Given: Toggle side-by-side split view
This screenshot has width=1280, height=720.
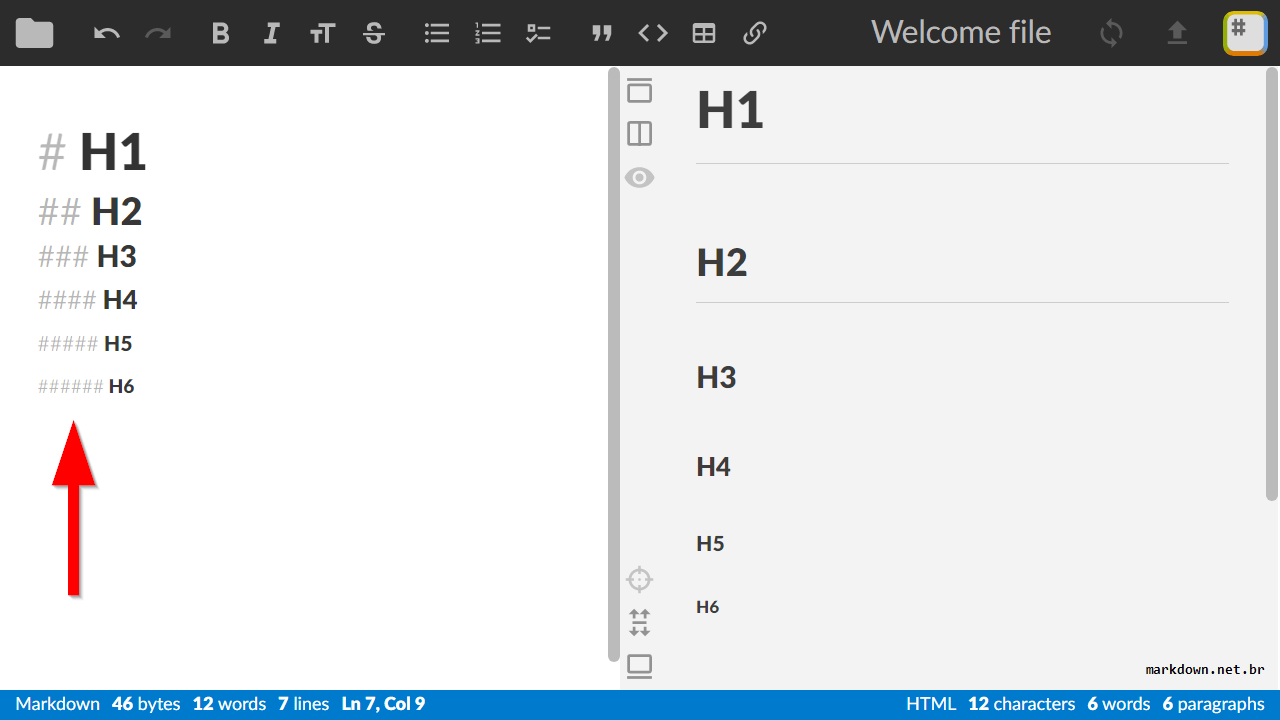Looking at the screenshot, I should 639,134.
